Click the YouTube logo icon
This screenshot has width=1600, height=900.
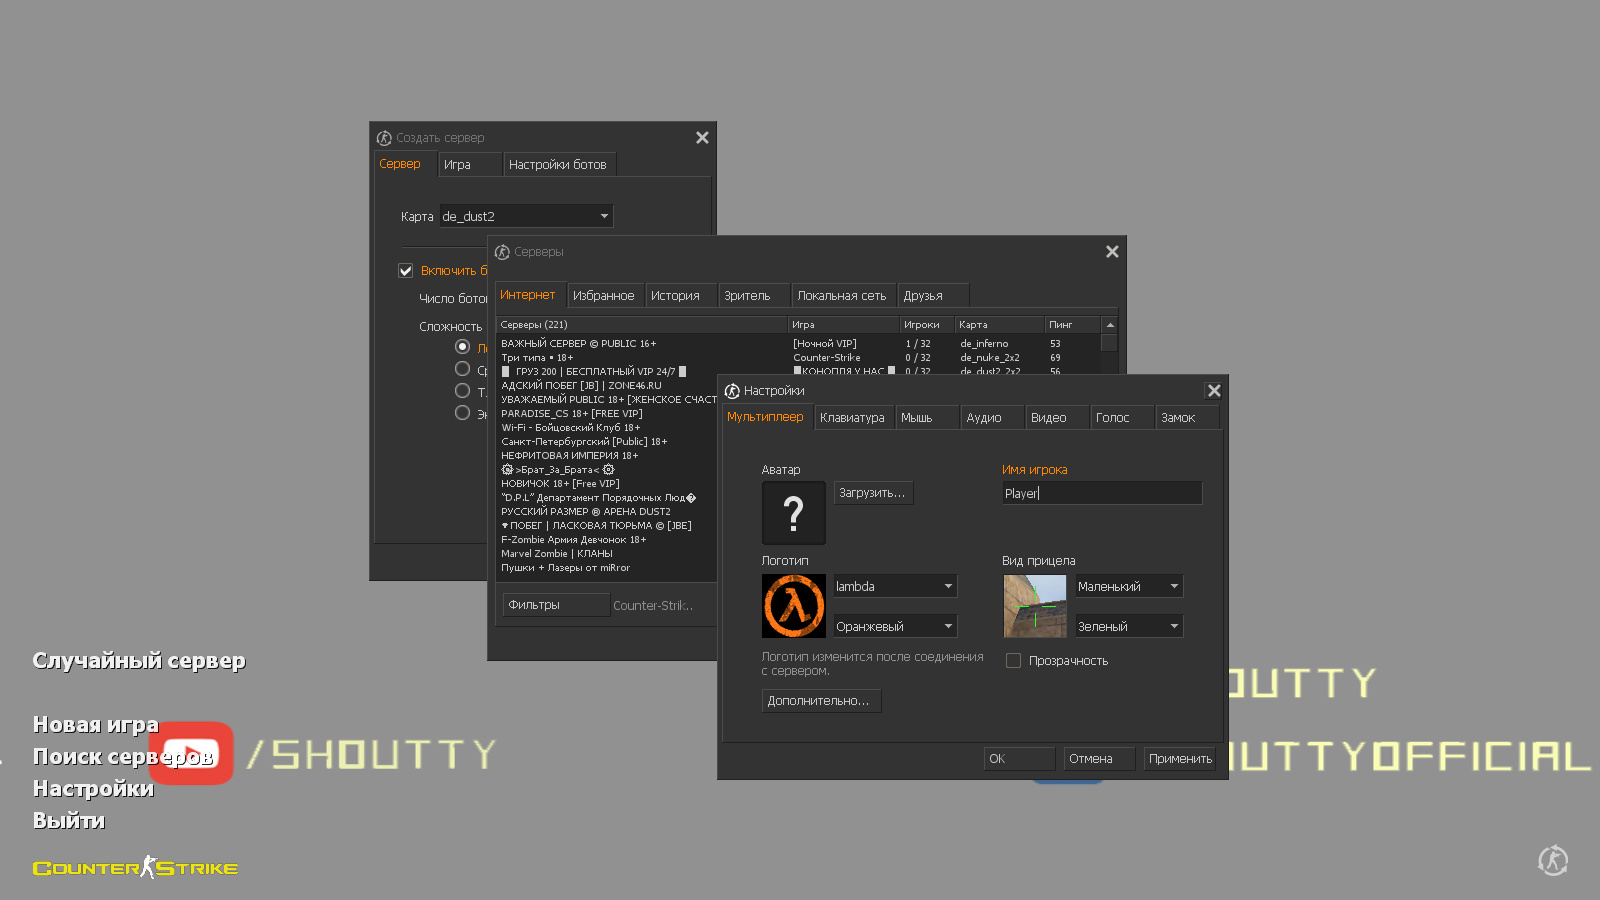192,753
